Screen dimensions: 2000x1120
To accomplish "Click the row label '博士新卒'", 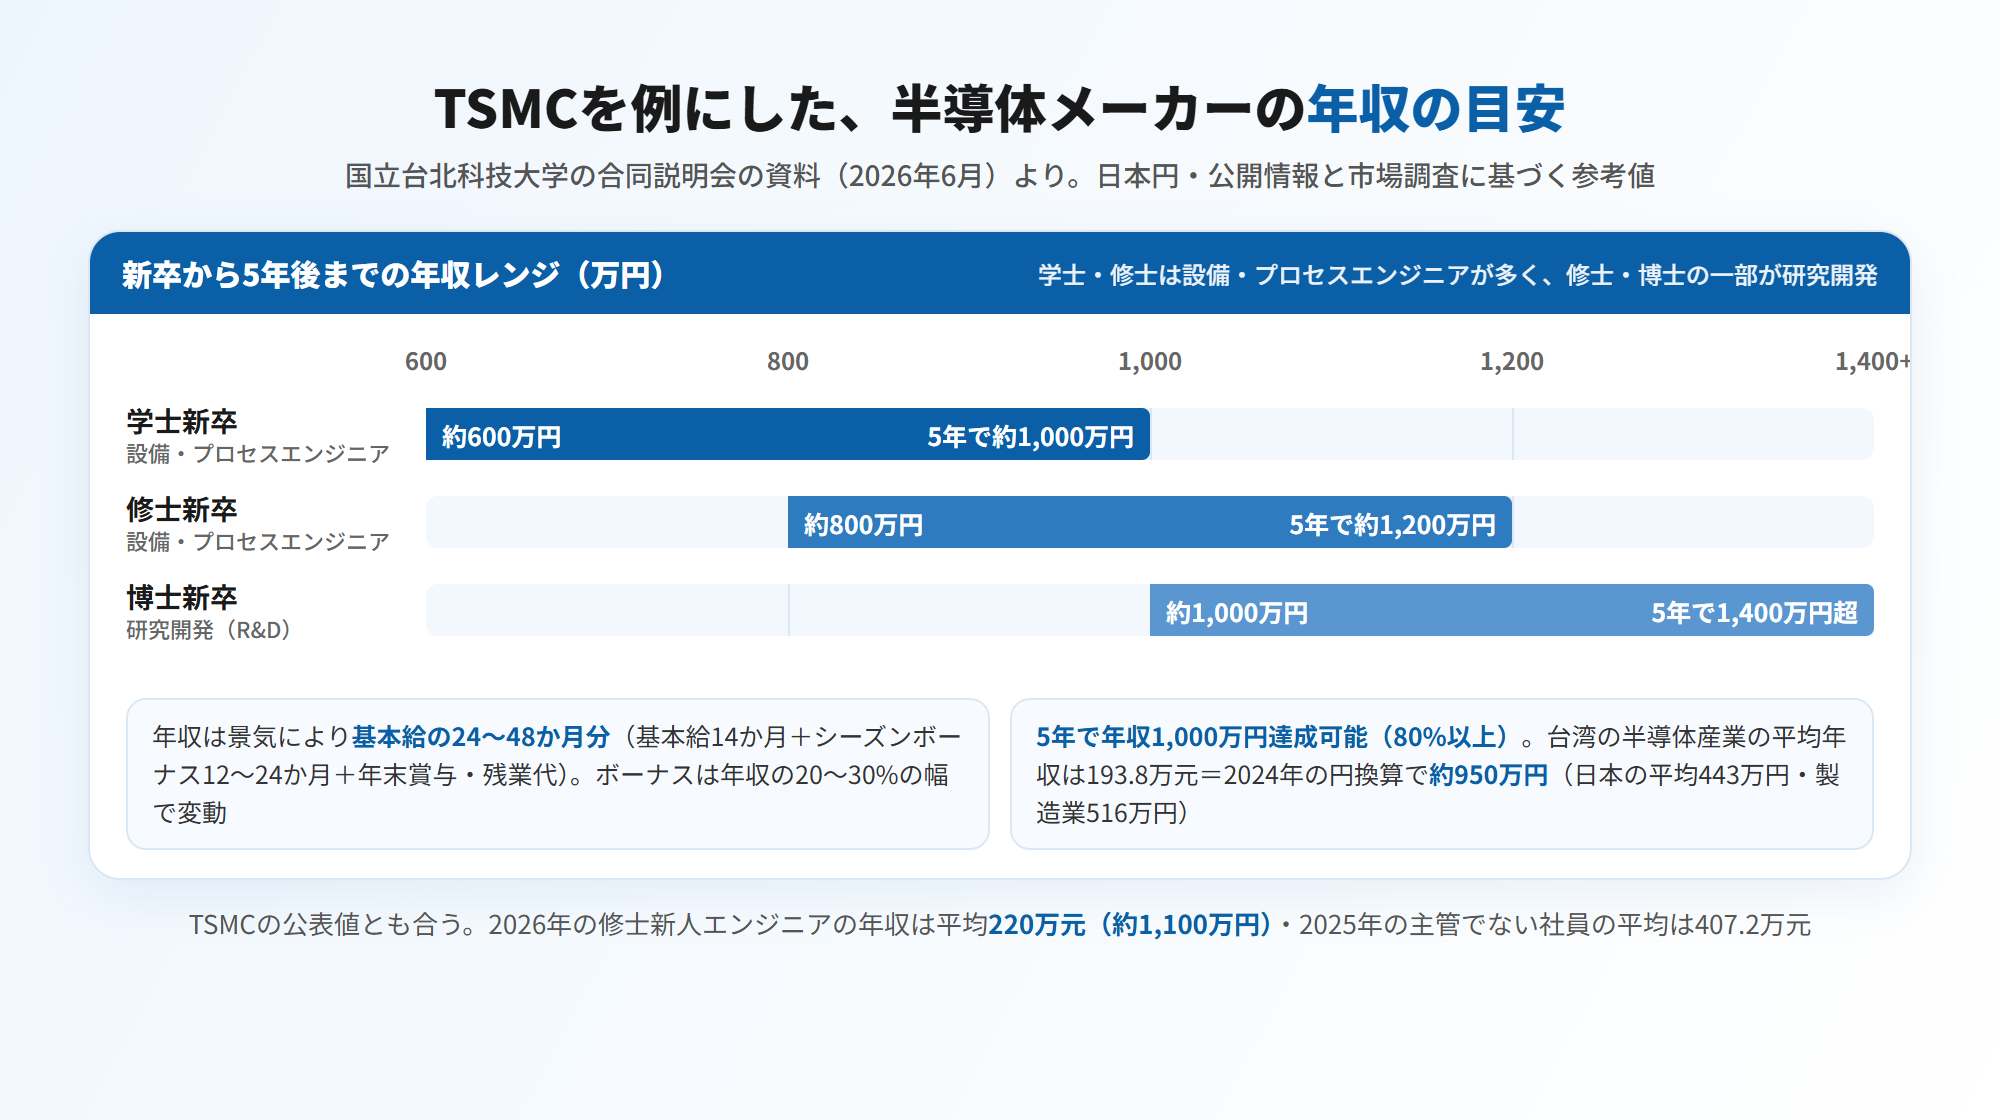I will 182,597.
